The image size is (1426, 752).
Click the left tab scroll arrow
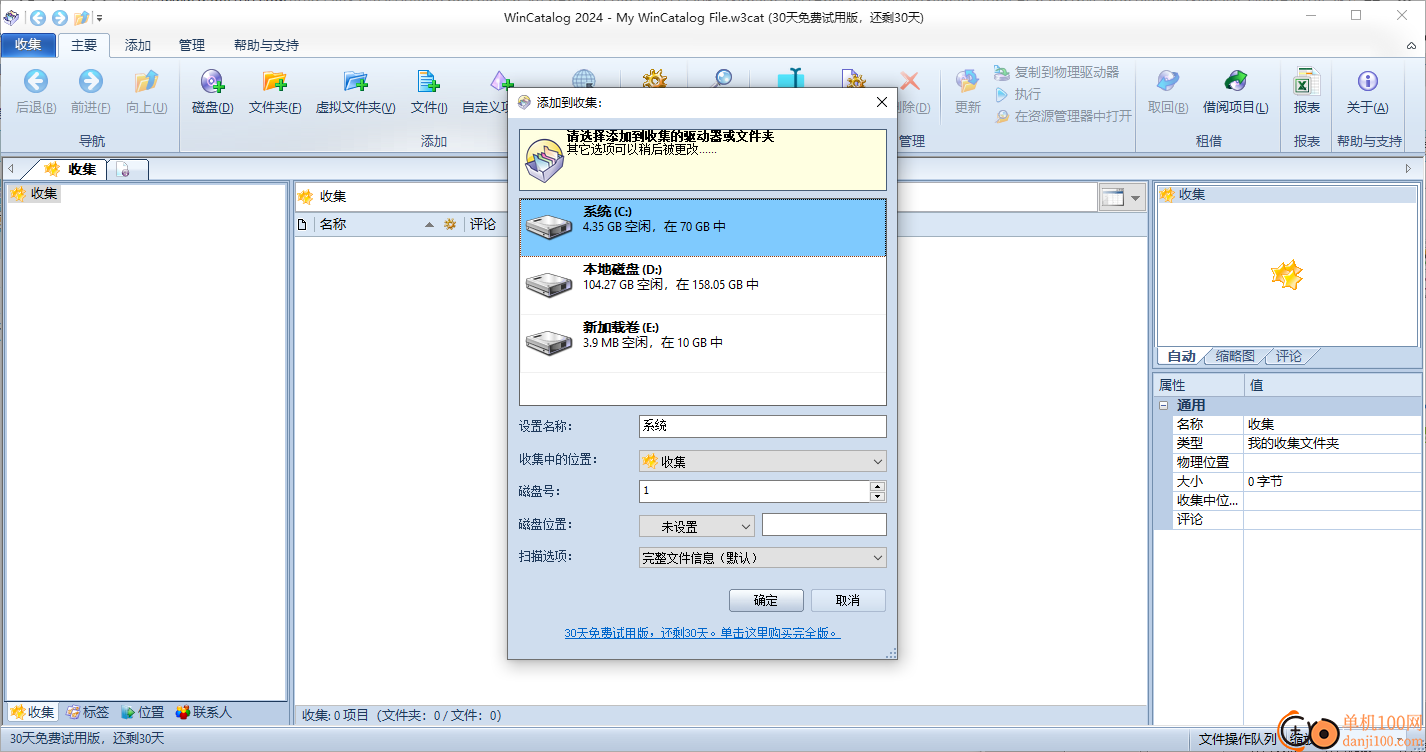(11, 169)
